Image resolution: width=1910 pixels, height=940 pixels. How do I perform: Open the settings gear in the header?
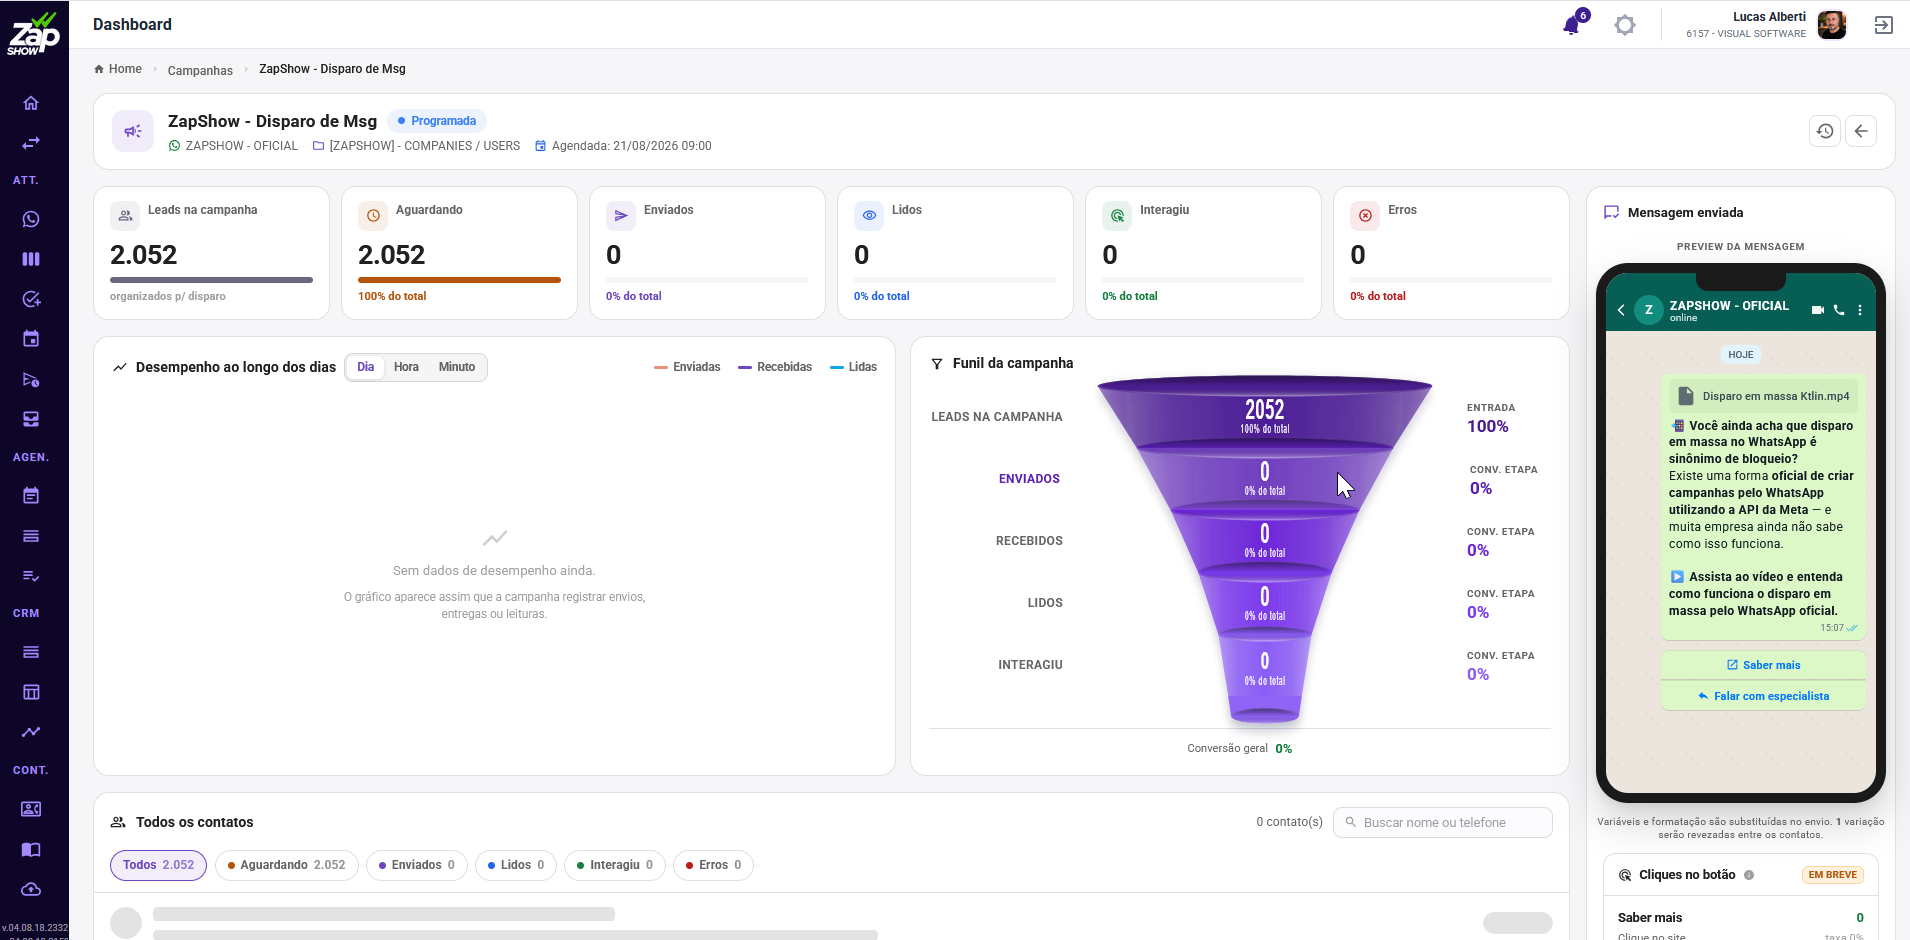pyautogui.click(x=1625, y=25)
